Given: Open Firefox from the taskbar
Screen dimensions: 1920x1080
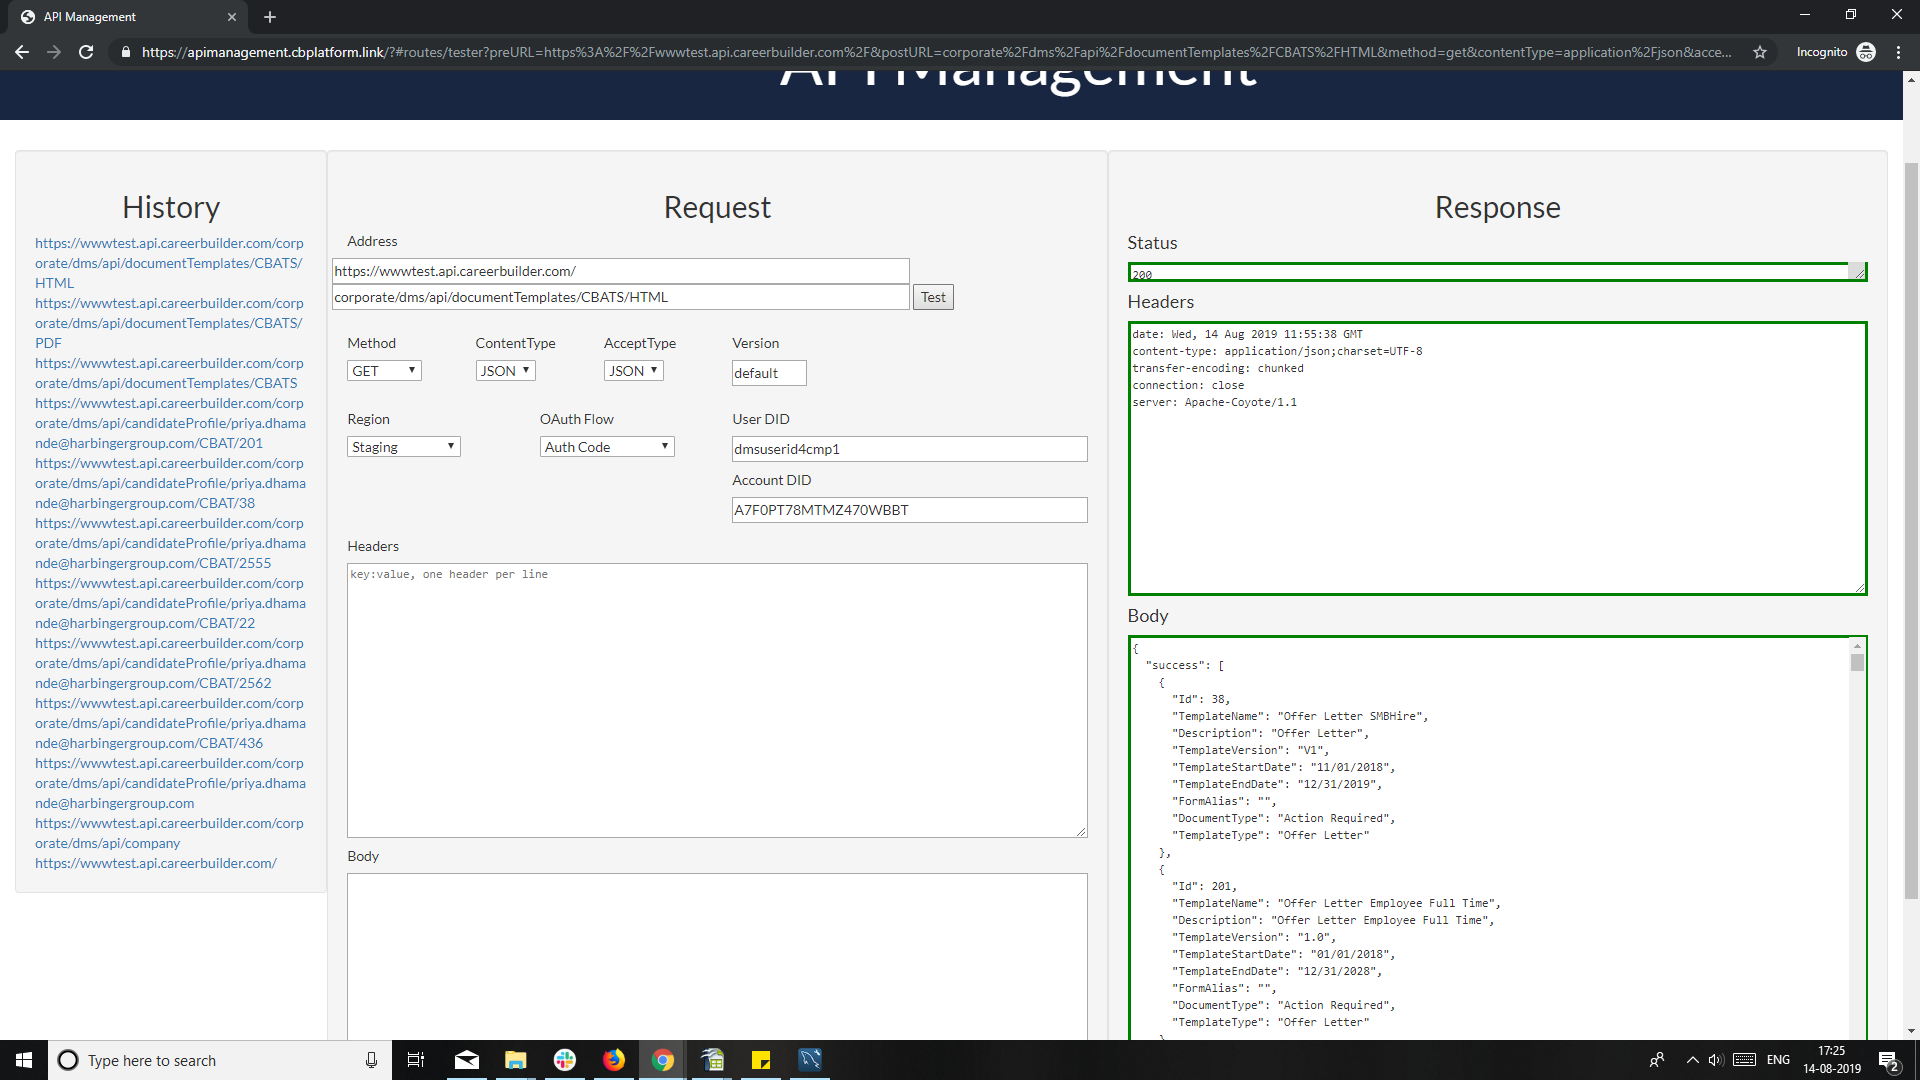Looking at the screenshot, I should coord(614,1060).
